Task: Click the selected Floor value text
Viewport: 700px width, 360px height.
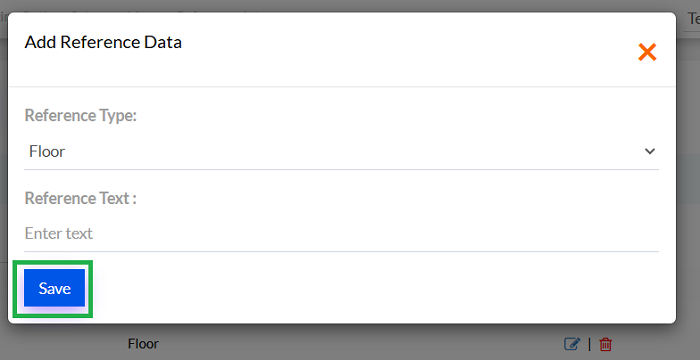Action: 47,151
